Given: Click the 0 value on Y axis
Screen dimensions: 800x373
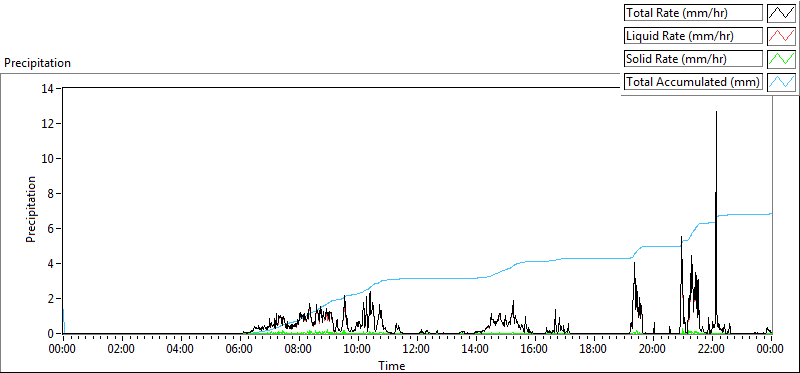Looking at the screenshot, I should coord(53,334).
